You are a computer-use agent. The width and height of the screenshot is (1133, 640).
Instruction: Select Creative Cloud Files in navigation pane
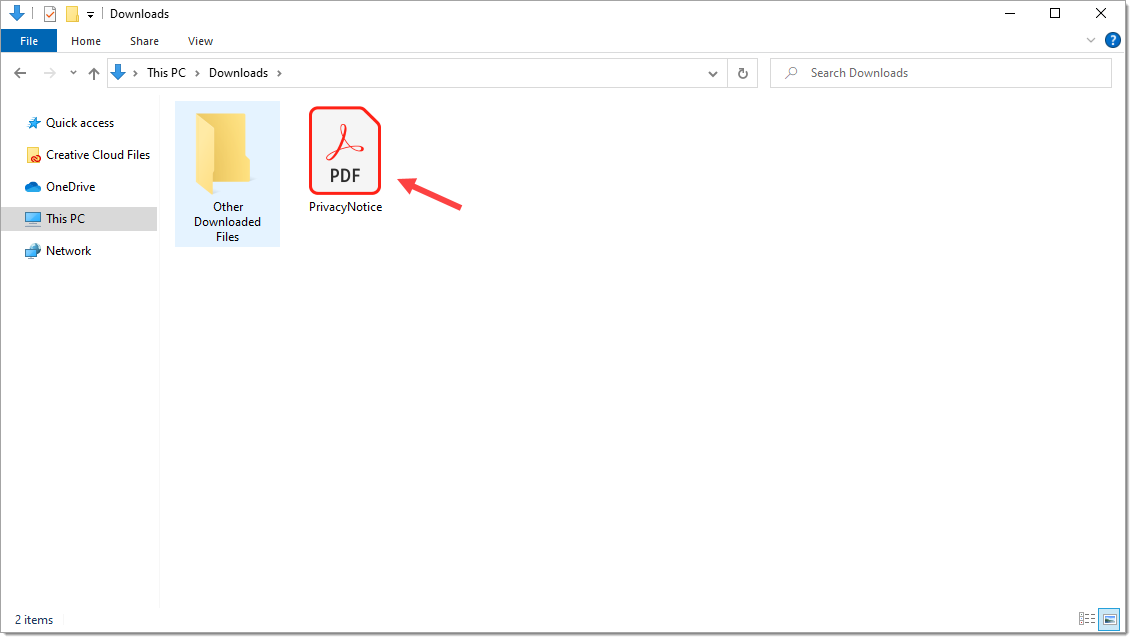click(88, 155)
